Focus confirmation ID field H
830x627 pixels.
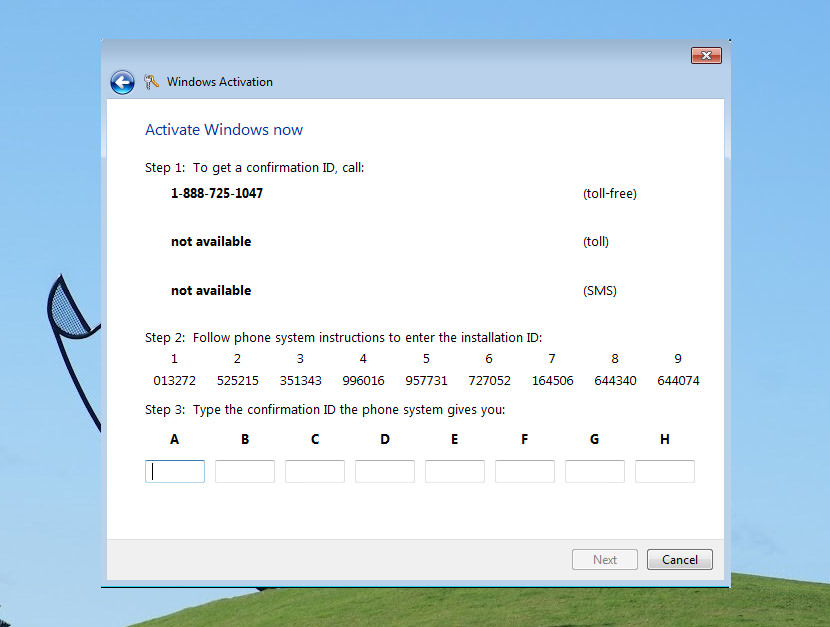point(665,471)
